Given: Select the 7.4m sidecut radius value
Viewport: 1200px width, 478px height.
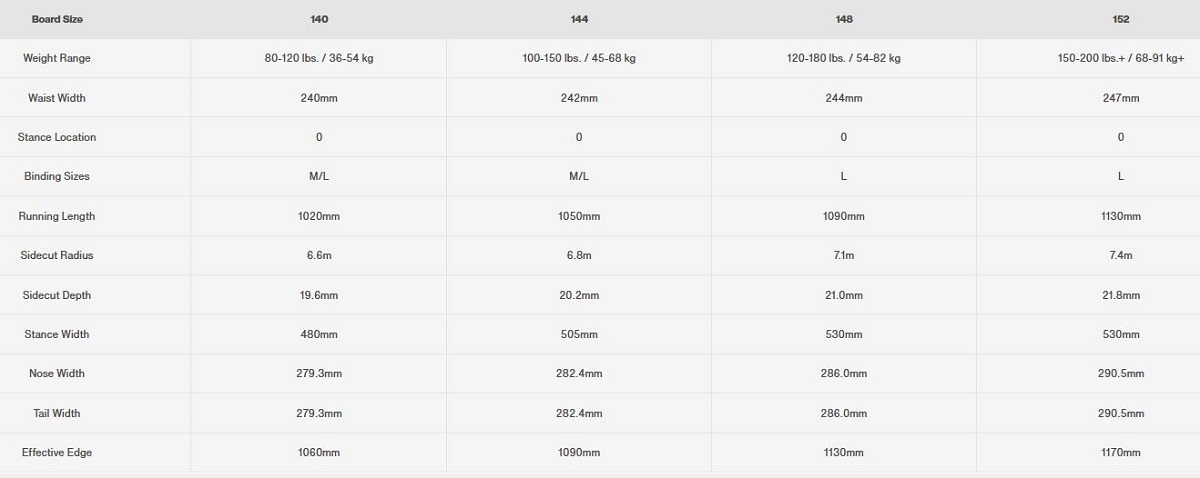Looking at the screenshot, I should click(x=1121, y=255).
